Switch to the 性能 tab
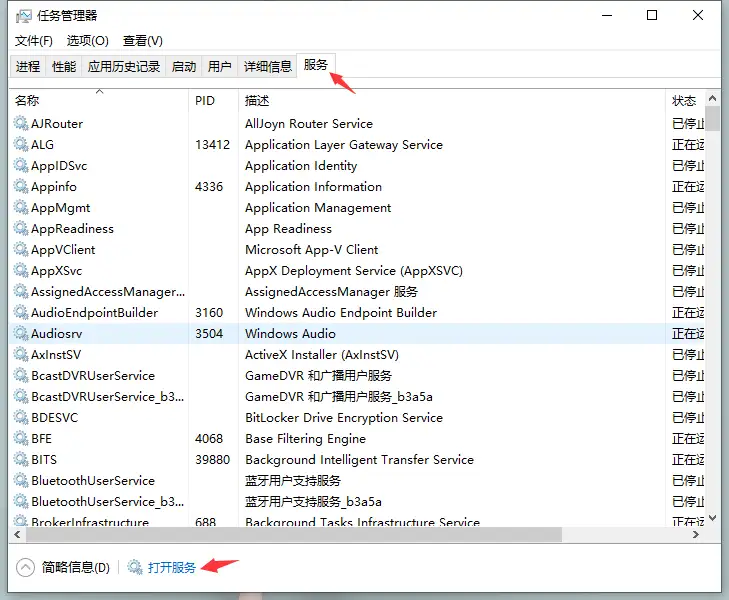Screen dimensions: 729x600 tap(64, 67)
